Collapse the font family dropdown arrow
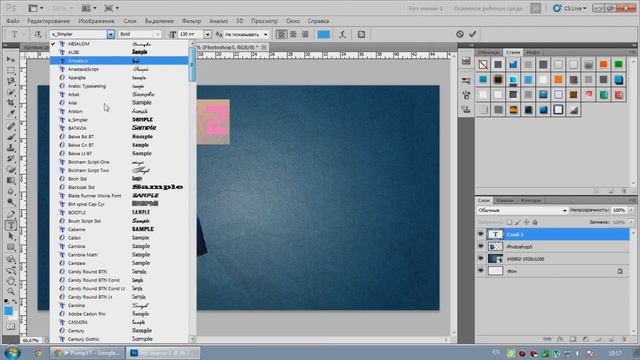The width and height of the screenshot is (640, 360). [111, 34]
